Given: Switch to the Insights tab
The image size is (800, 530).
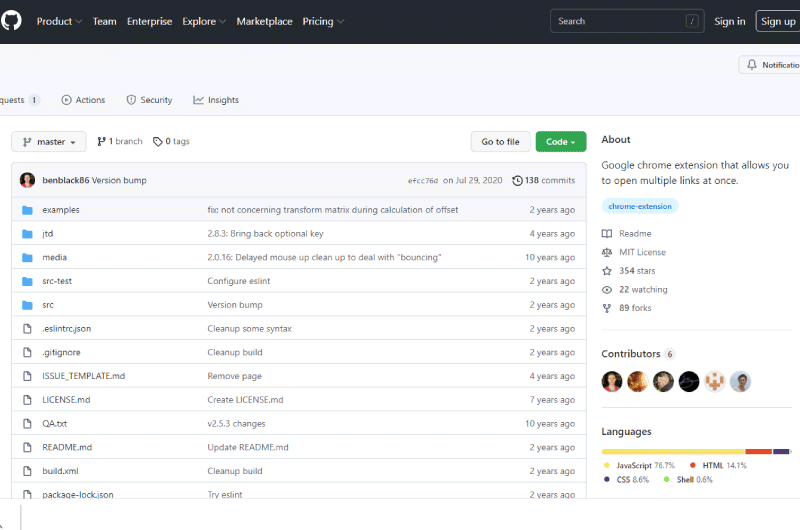Looking at the screenshot, I should (x=216, y=100).
